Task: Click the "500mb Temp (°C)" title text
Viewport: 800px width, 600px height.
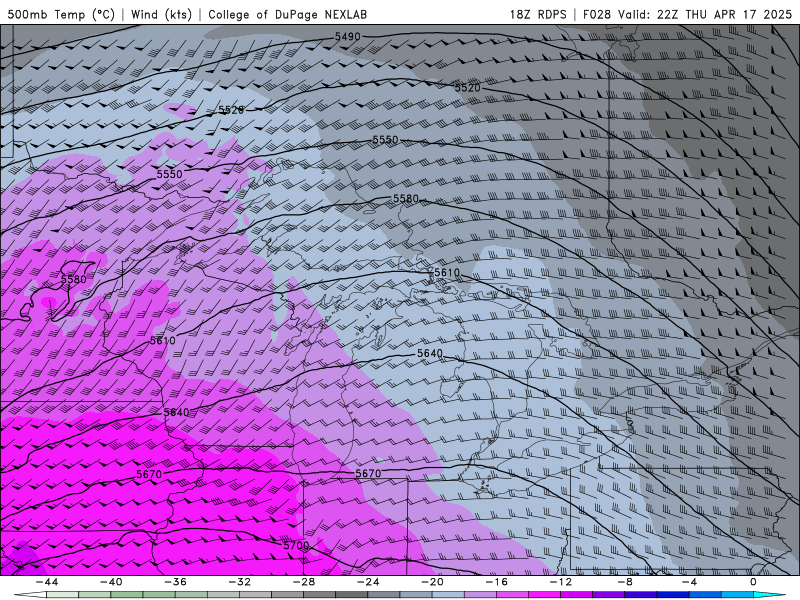Action: click(61, 14)
